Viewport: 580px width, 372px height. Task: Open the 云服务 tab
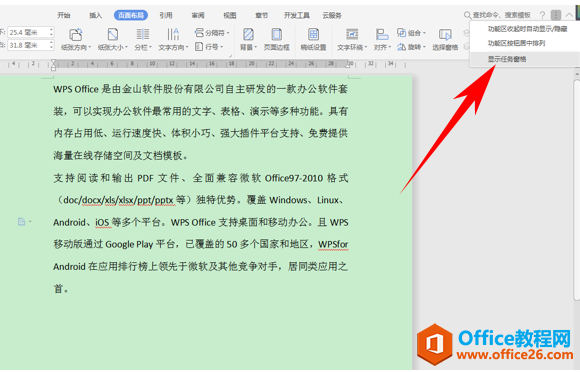tap(332, 15)
